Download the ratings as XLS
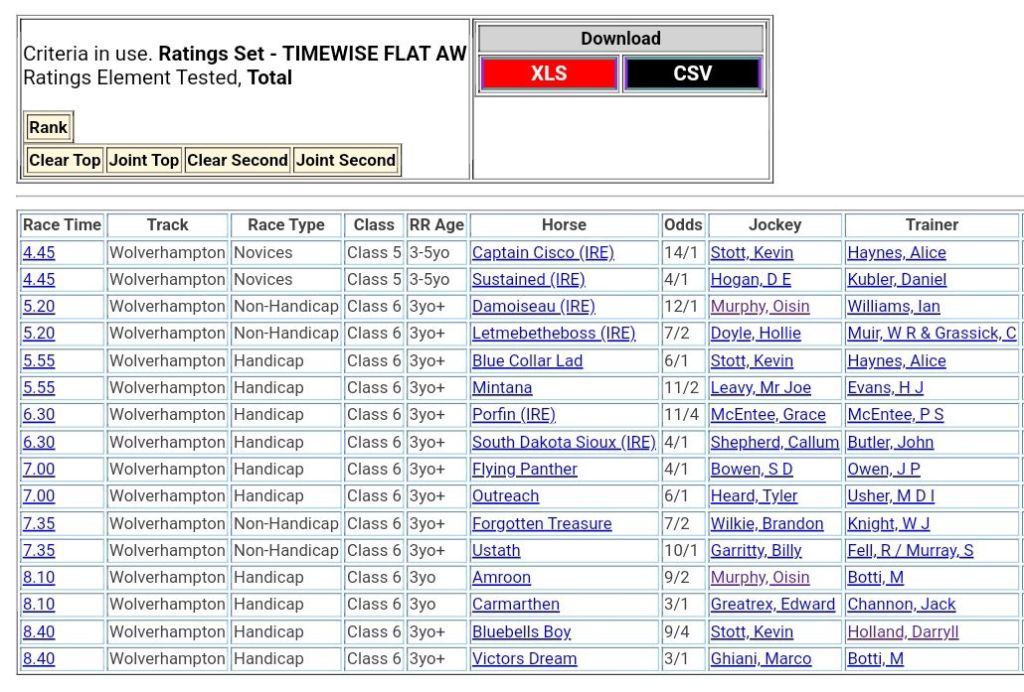The image size is (1024, 692). 548,74
